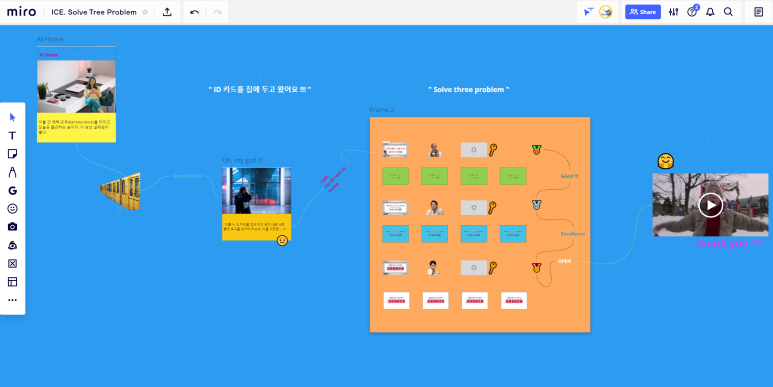Select the Text tool

12,136
